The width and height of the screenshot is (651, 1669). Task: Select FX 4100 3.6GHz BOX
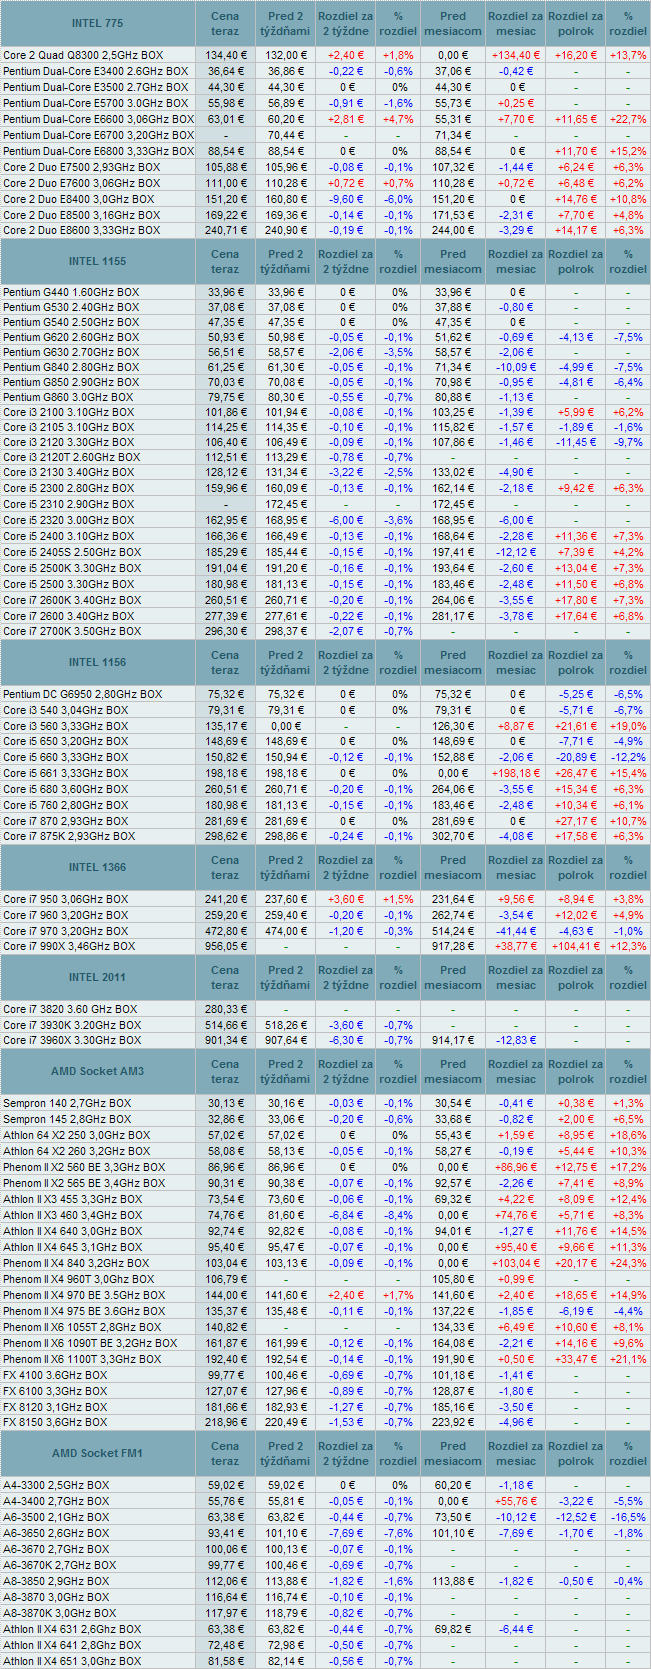click(55, 1375)
